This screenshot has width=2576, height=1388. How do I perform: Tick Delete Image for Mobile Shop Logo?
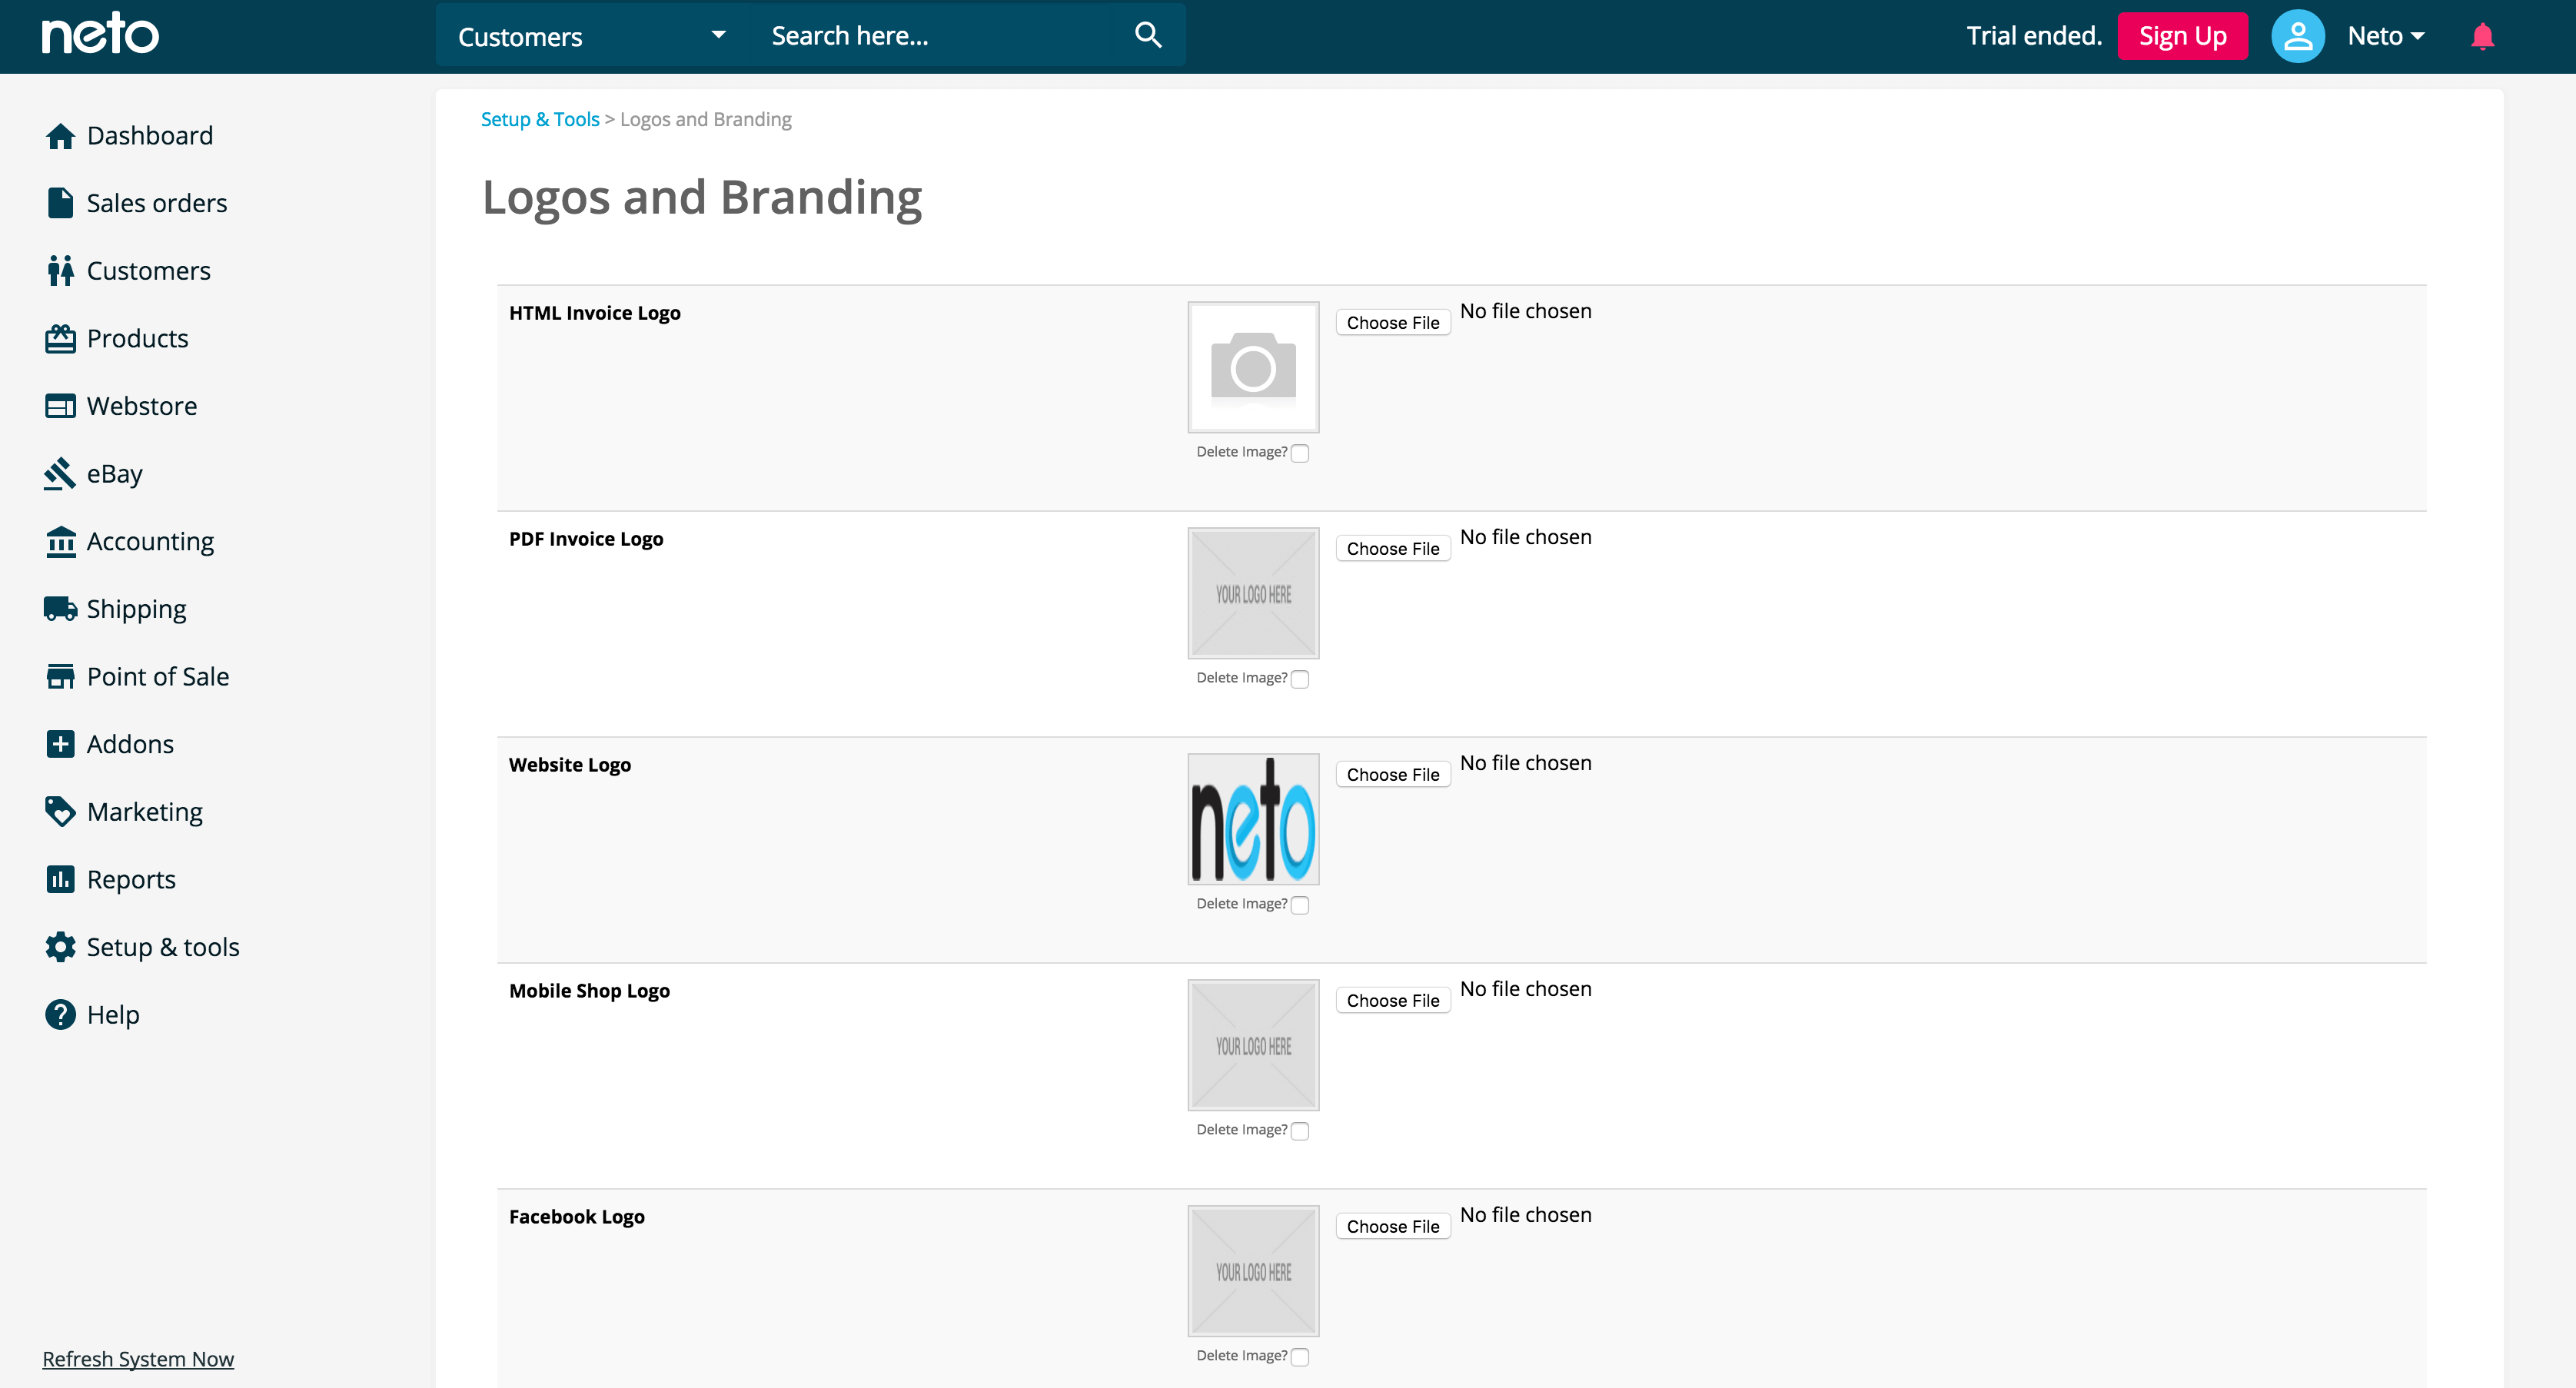pyautogui.click(x=1300, y=1131)
